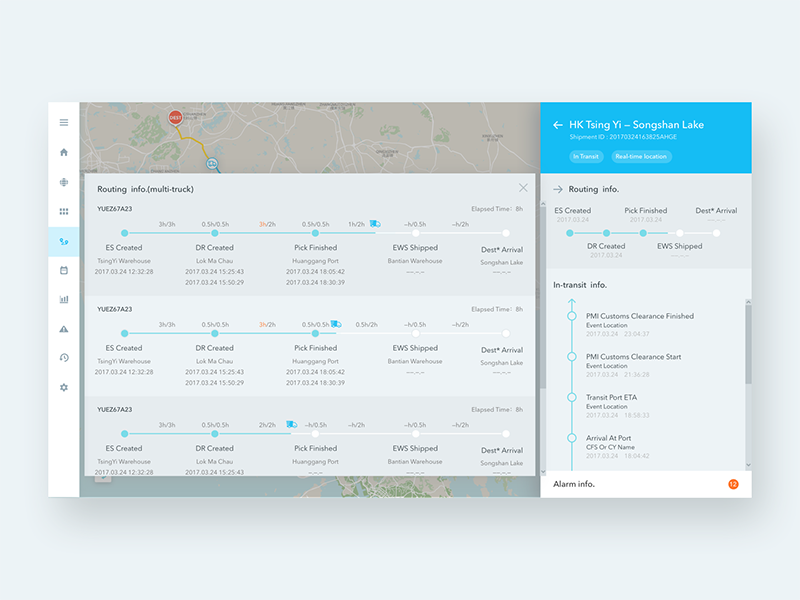
Task: Expand Routing info arrow in right panel
Action: pos(558,189)
